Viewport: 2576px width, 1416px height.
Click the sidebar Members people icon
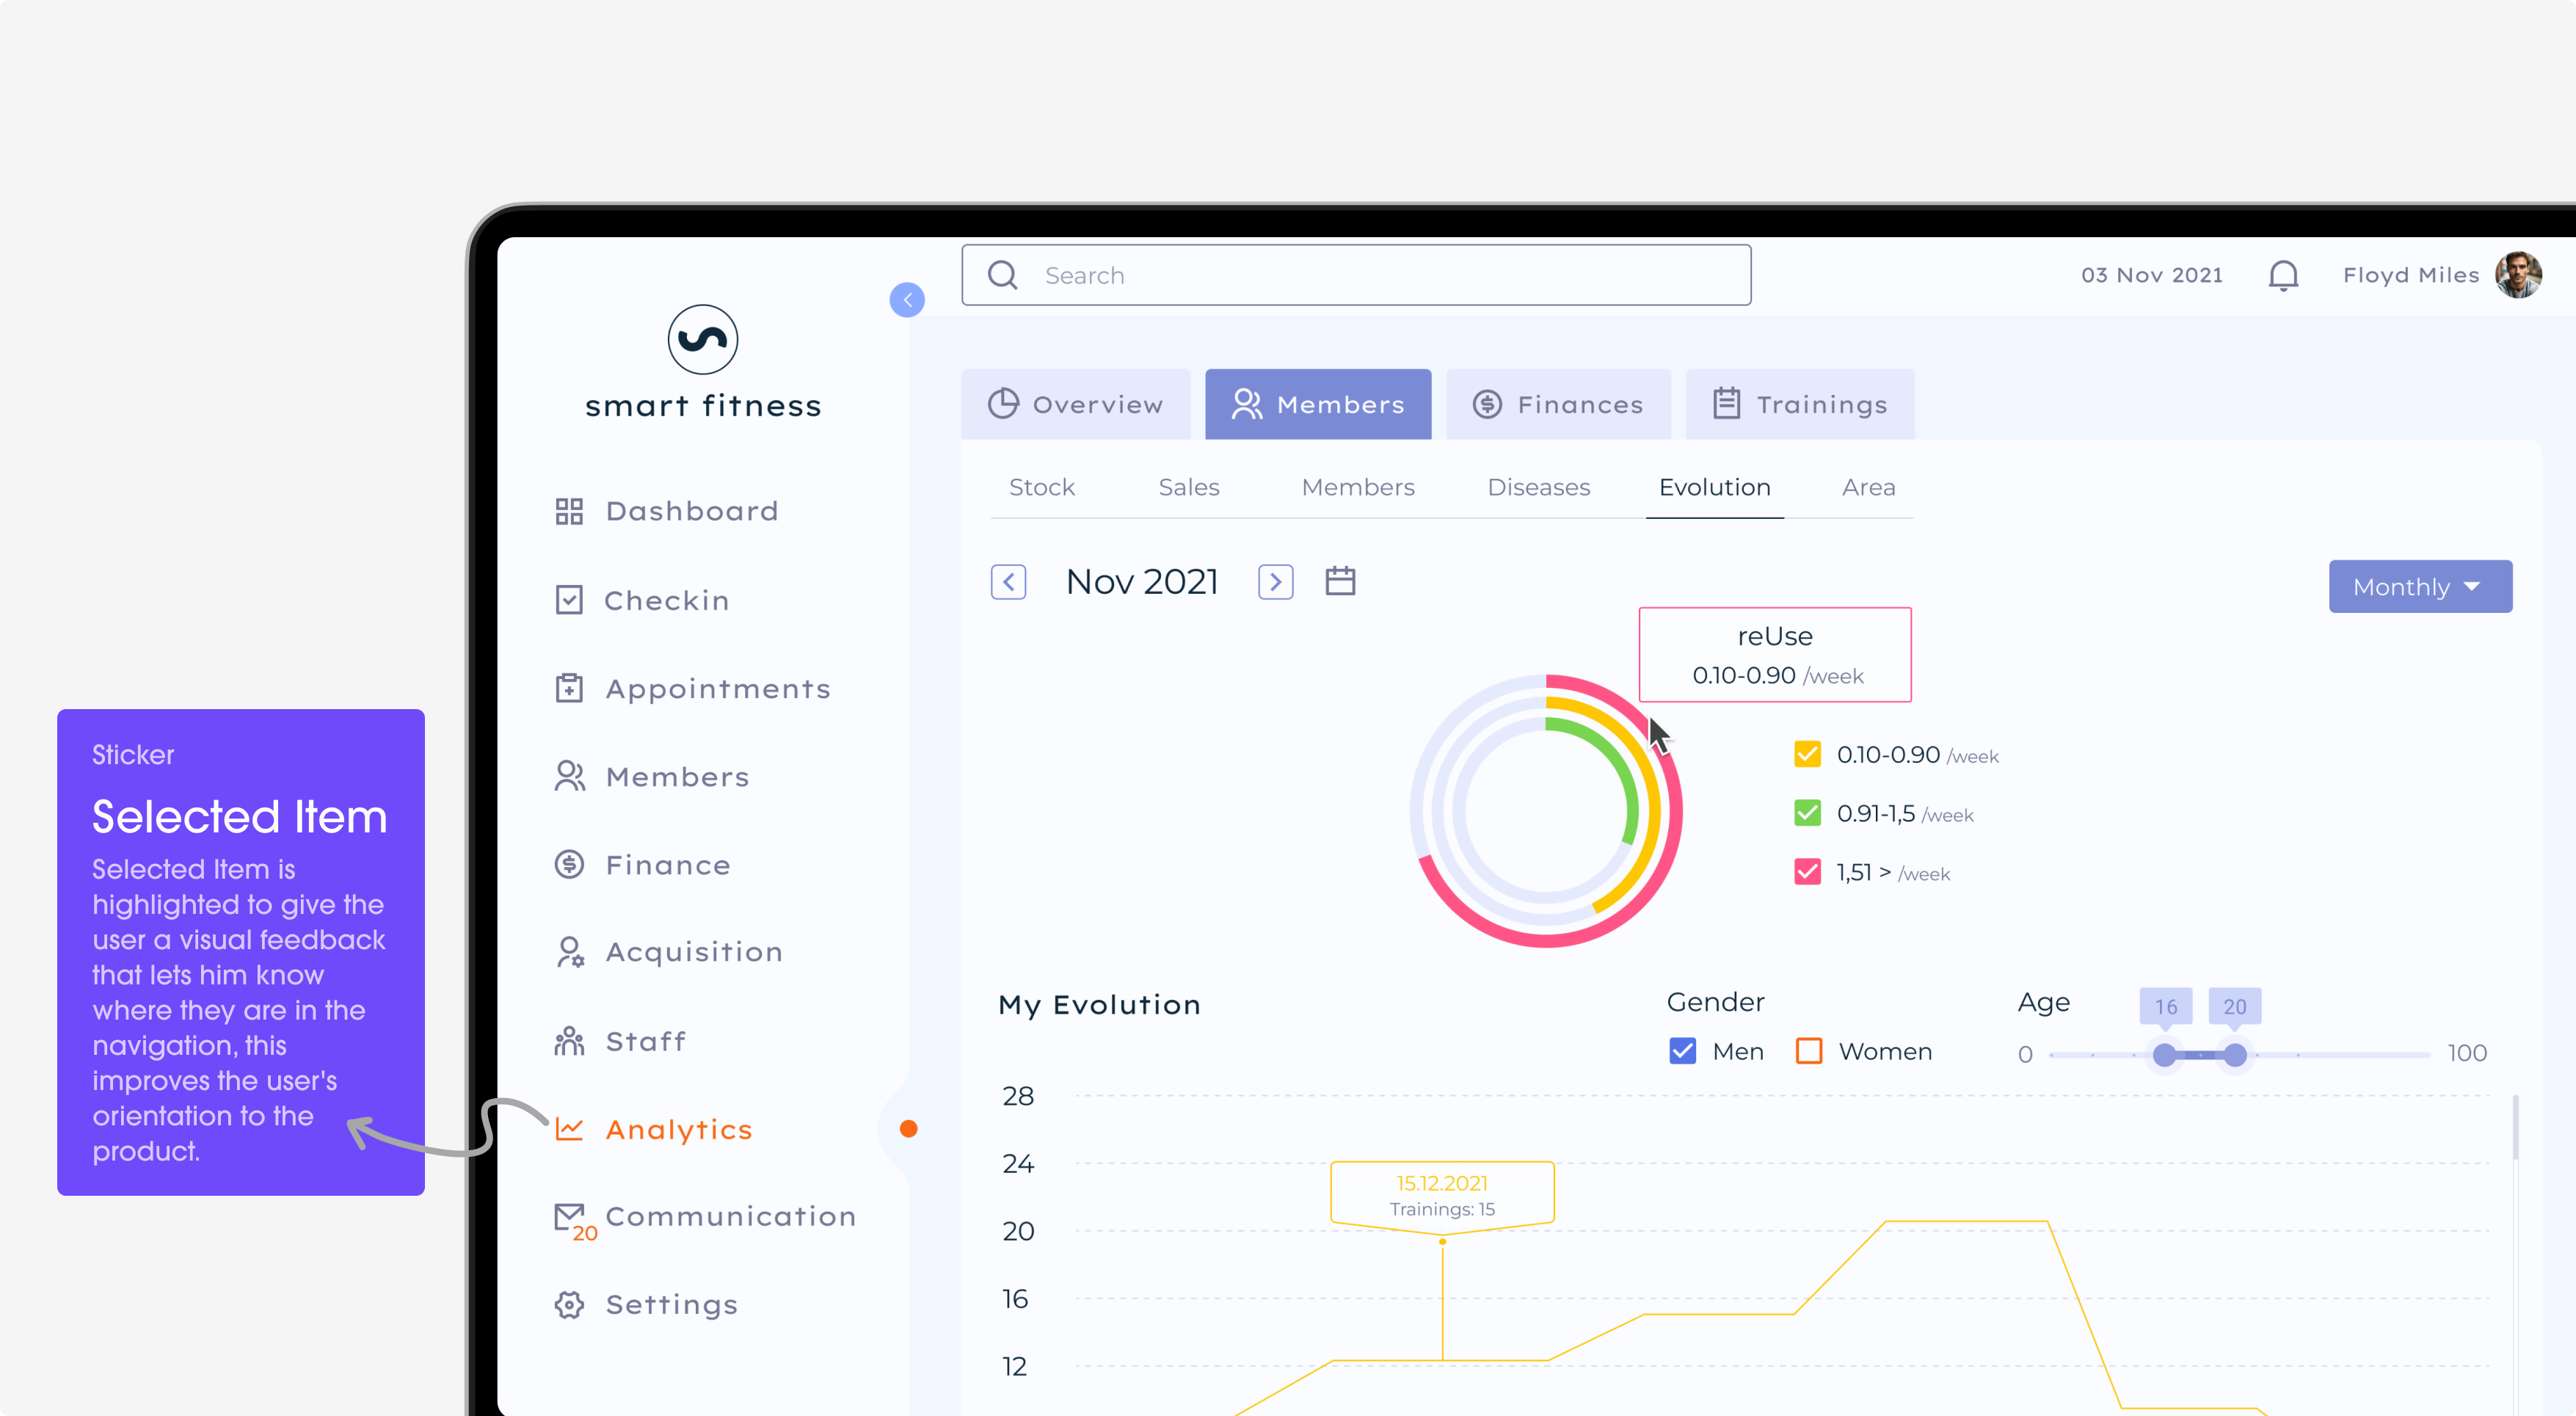(x=569, y=776)
